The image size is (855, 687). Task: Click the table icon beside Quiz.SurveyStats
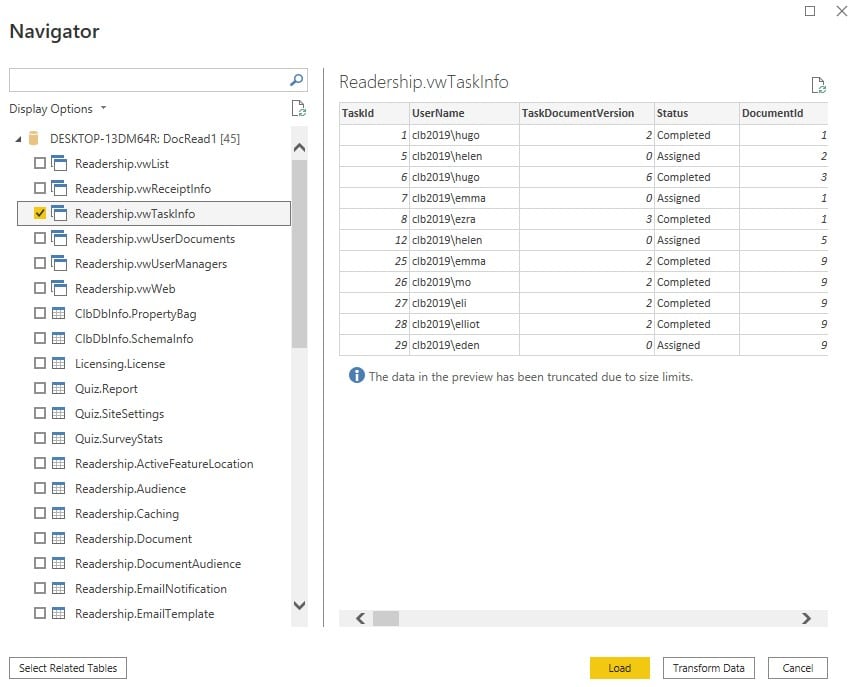point(60,438)
